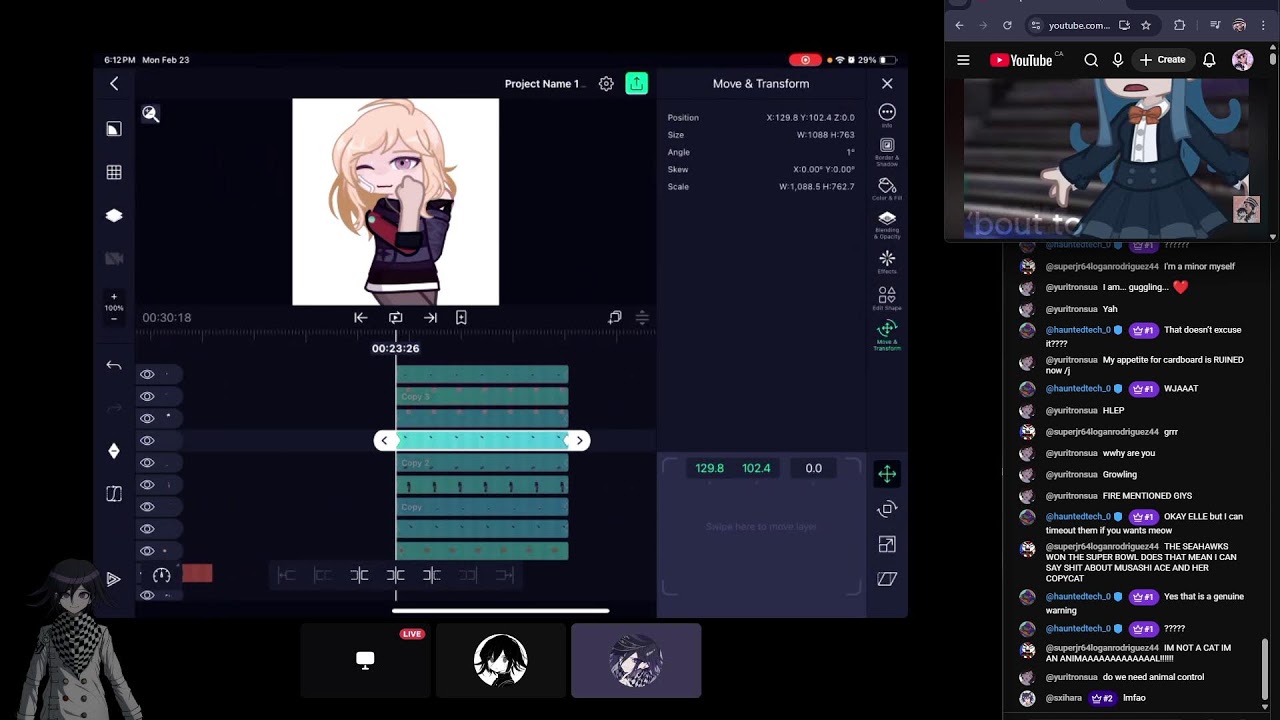Viewport: 1280px width, 720px height.
Task: Toggle visibility of layer below Copy 2
Action: pos(147,485)
